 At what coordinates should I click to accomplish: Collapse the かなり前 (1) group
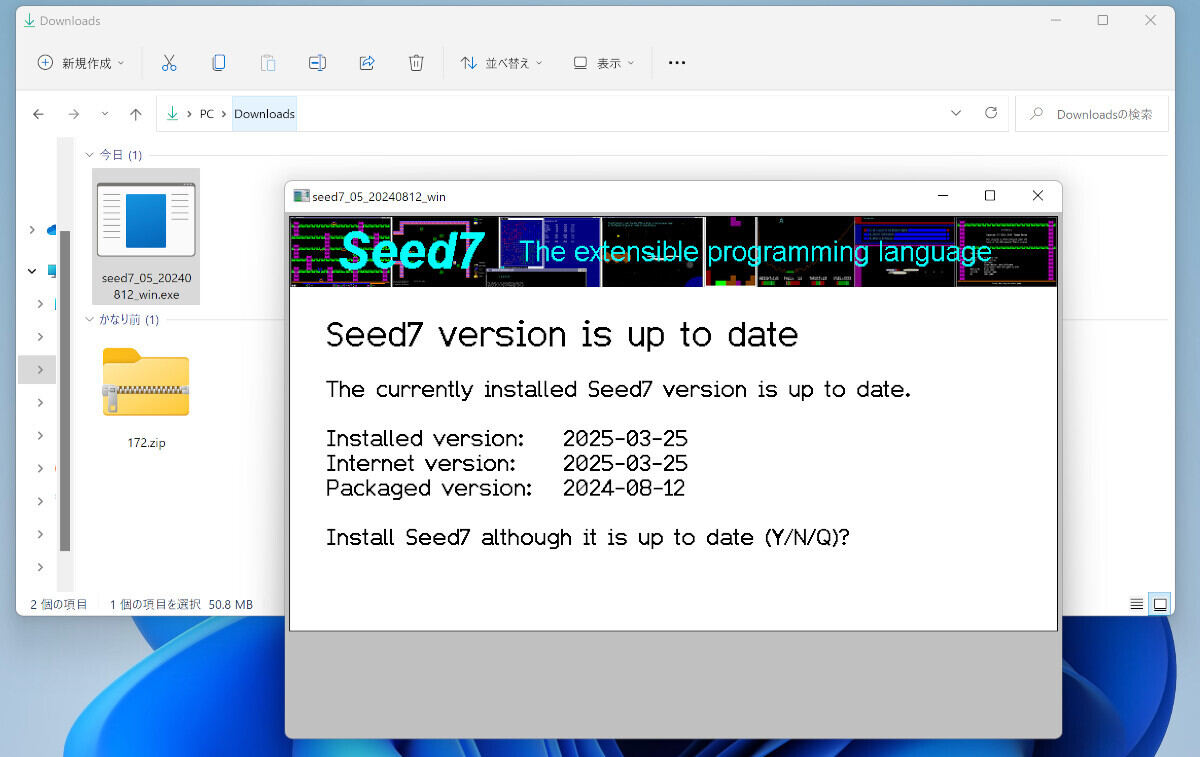pyautogui.click(x=89, y=320)
